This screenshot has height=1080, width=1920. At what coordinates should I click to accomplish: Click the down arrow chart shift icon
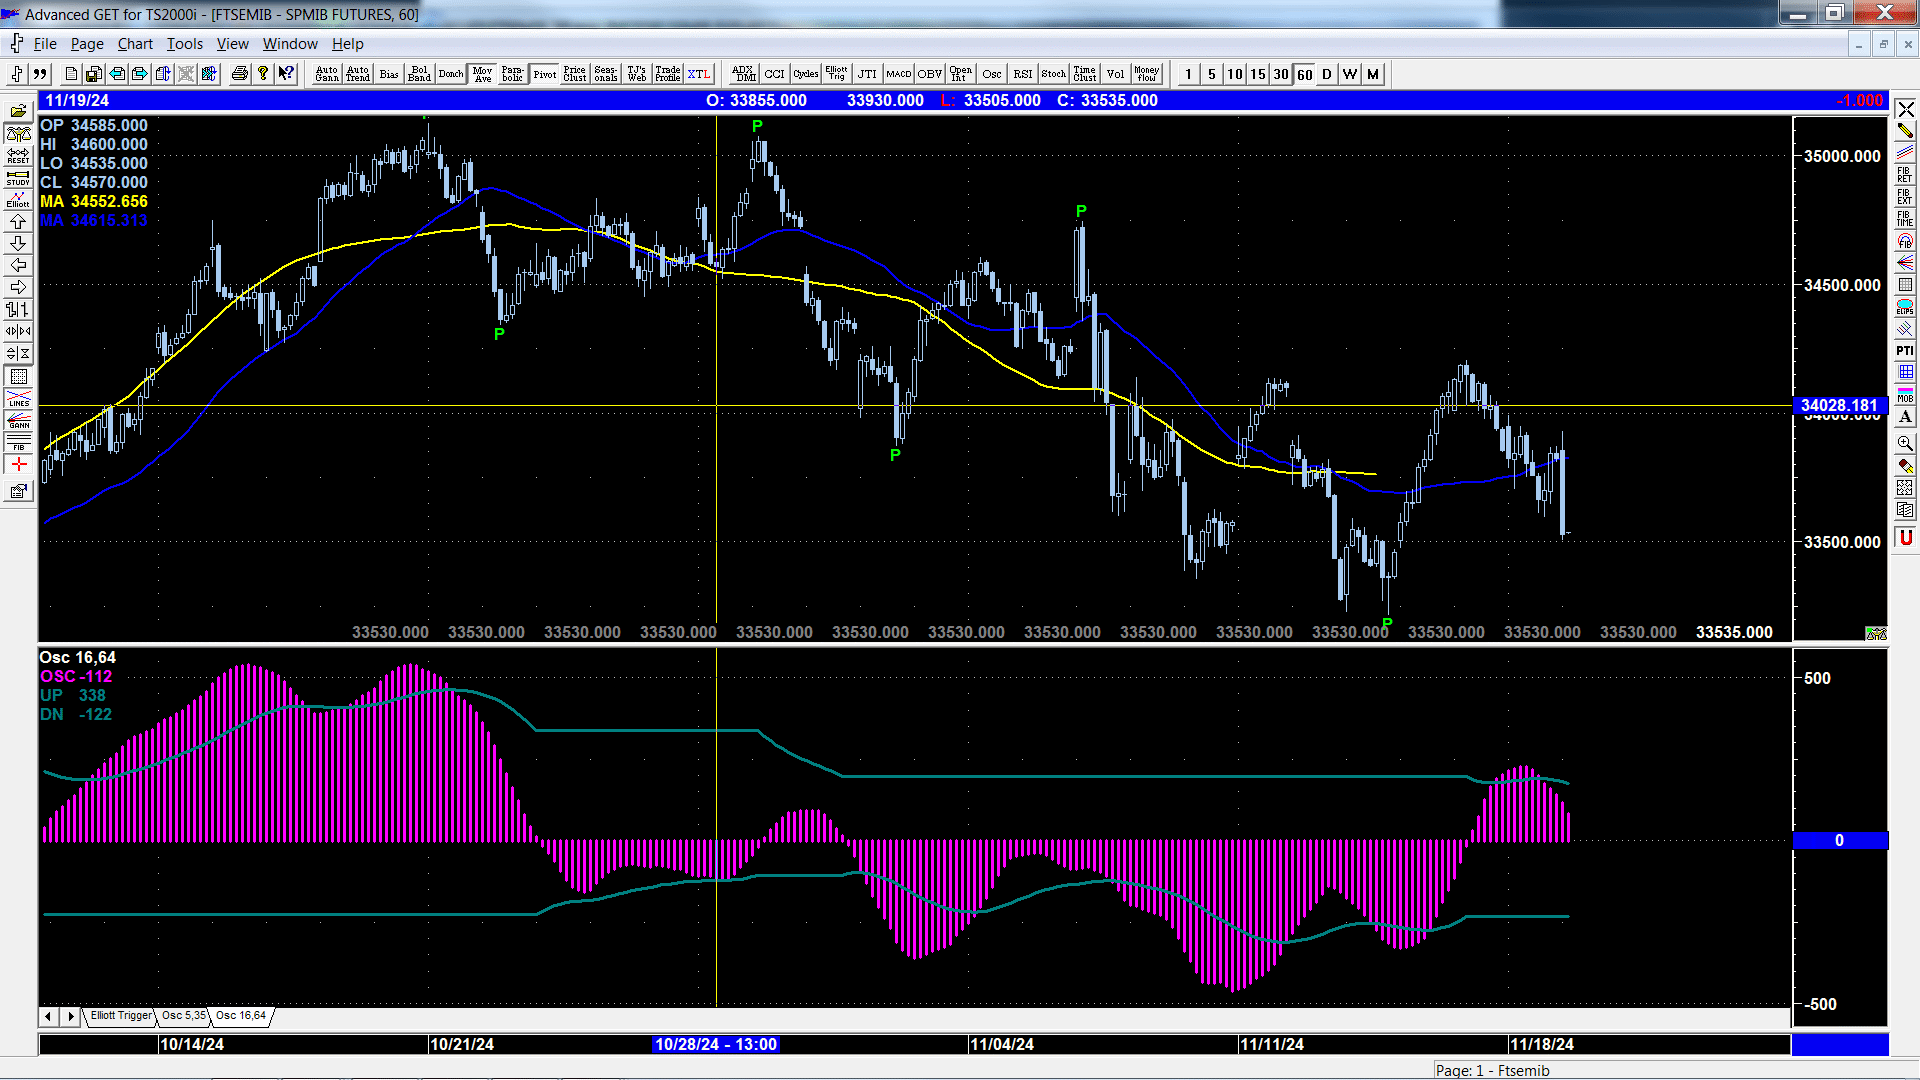(x=18, y=243)
